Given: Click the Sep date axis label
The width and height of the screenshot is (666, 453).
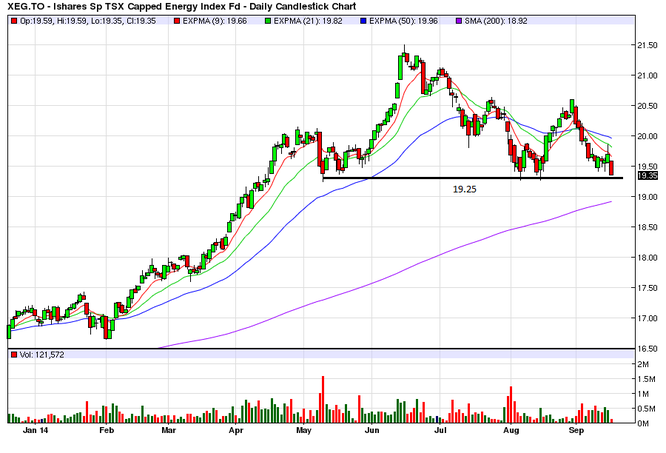Looking at the screenshot, I should (x=576, y=430).
